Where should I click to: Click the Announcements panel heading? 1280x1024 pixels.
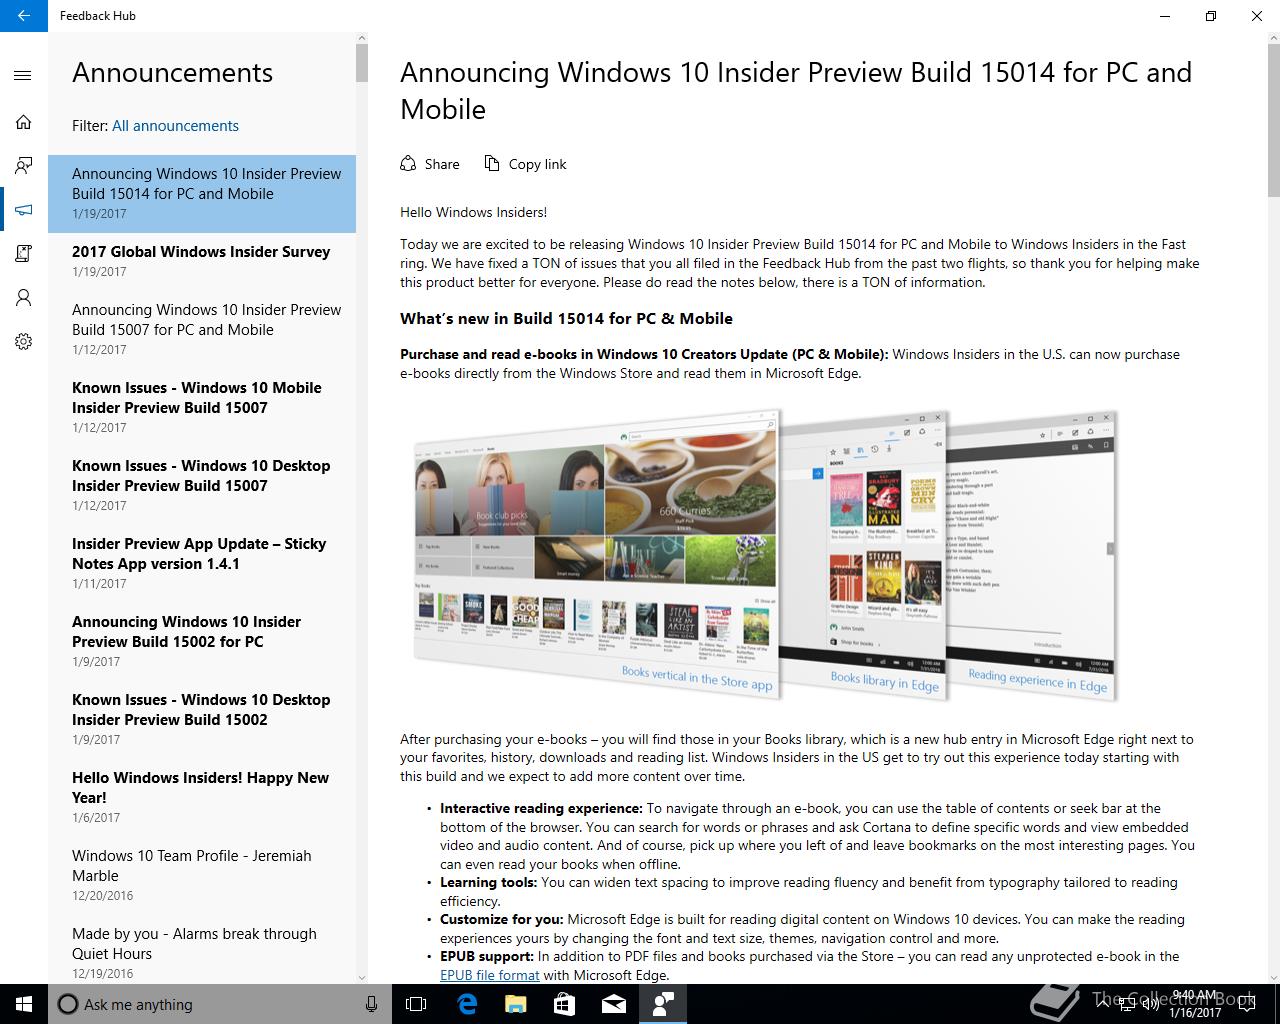(x=172, y=73)
